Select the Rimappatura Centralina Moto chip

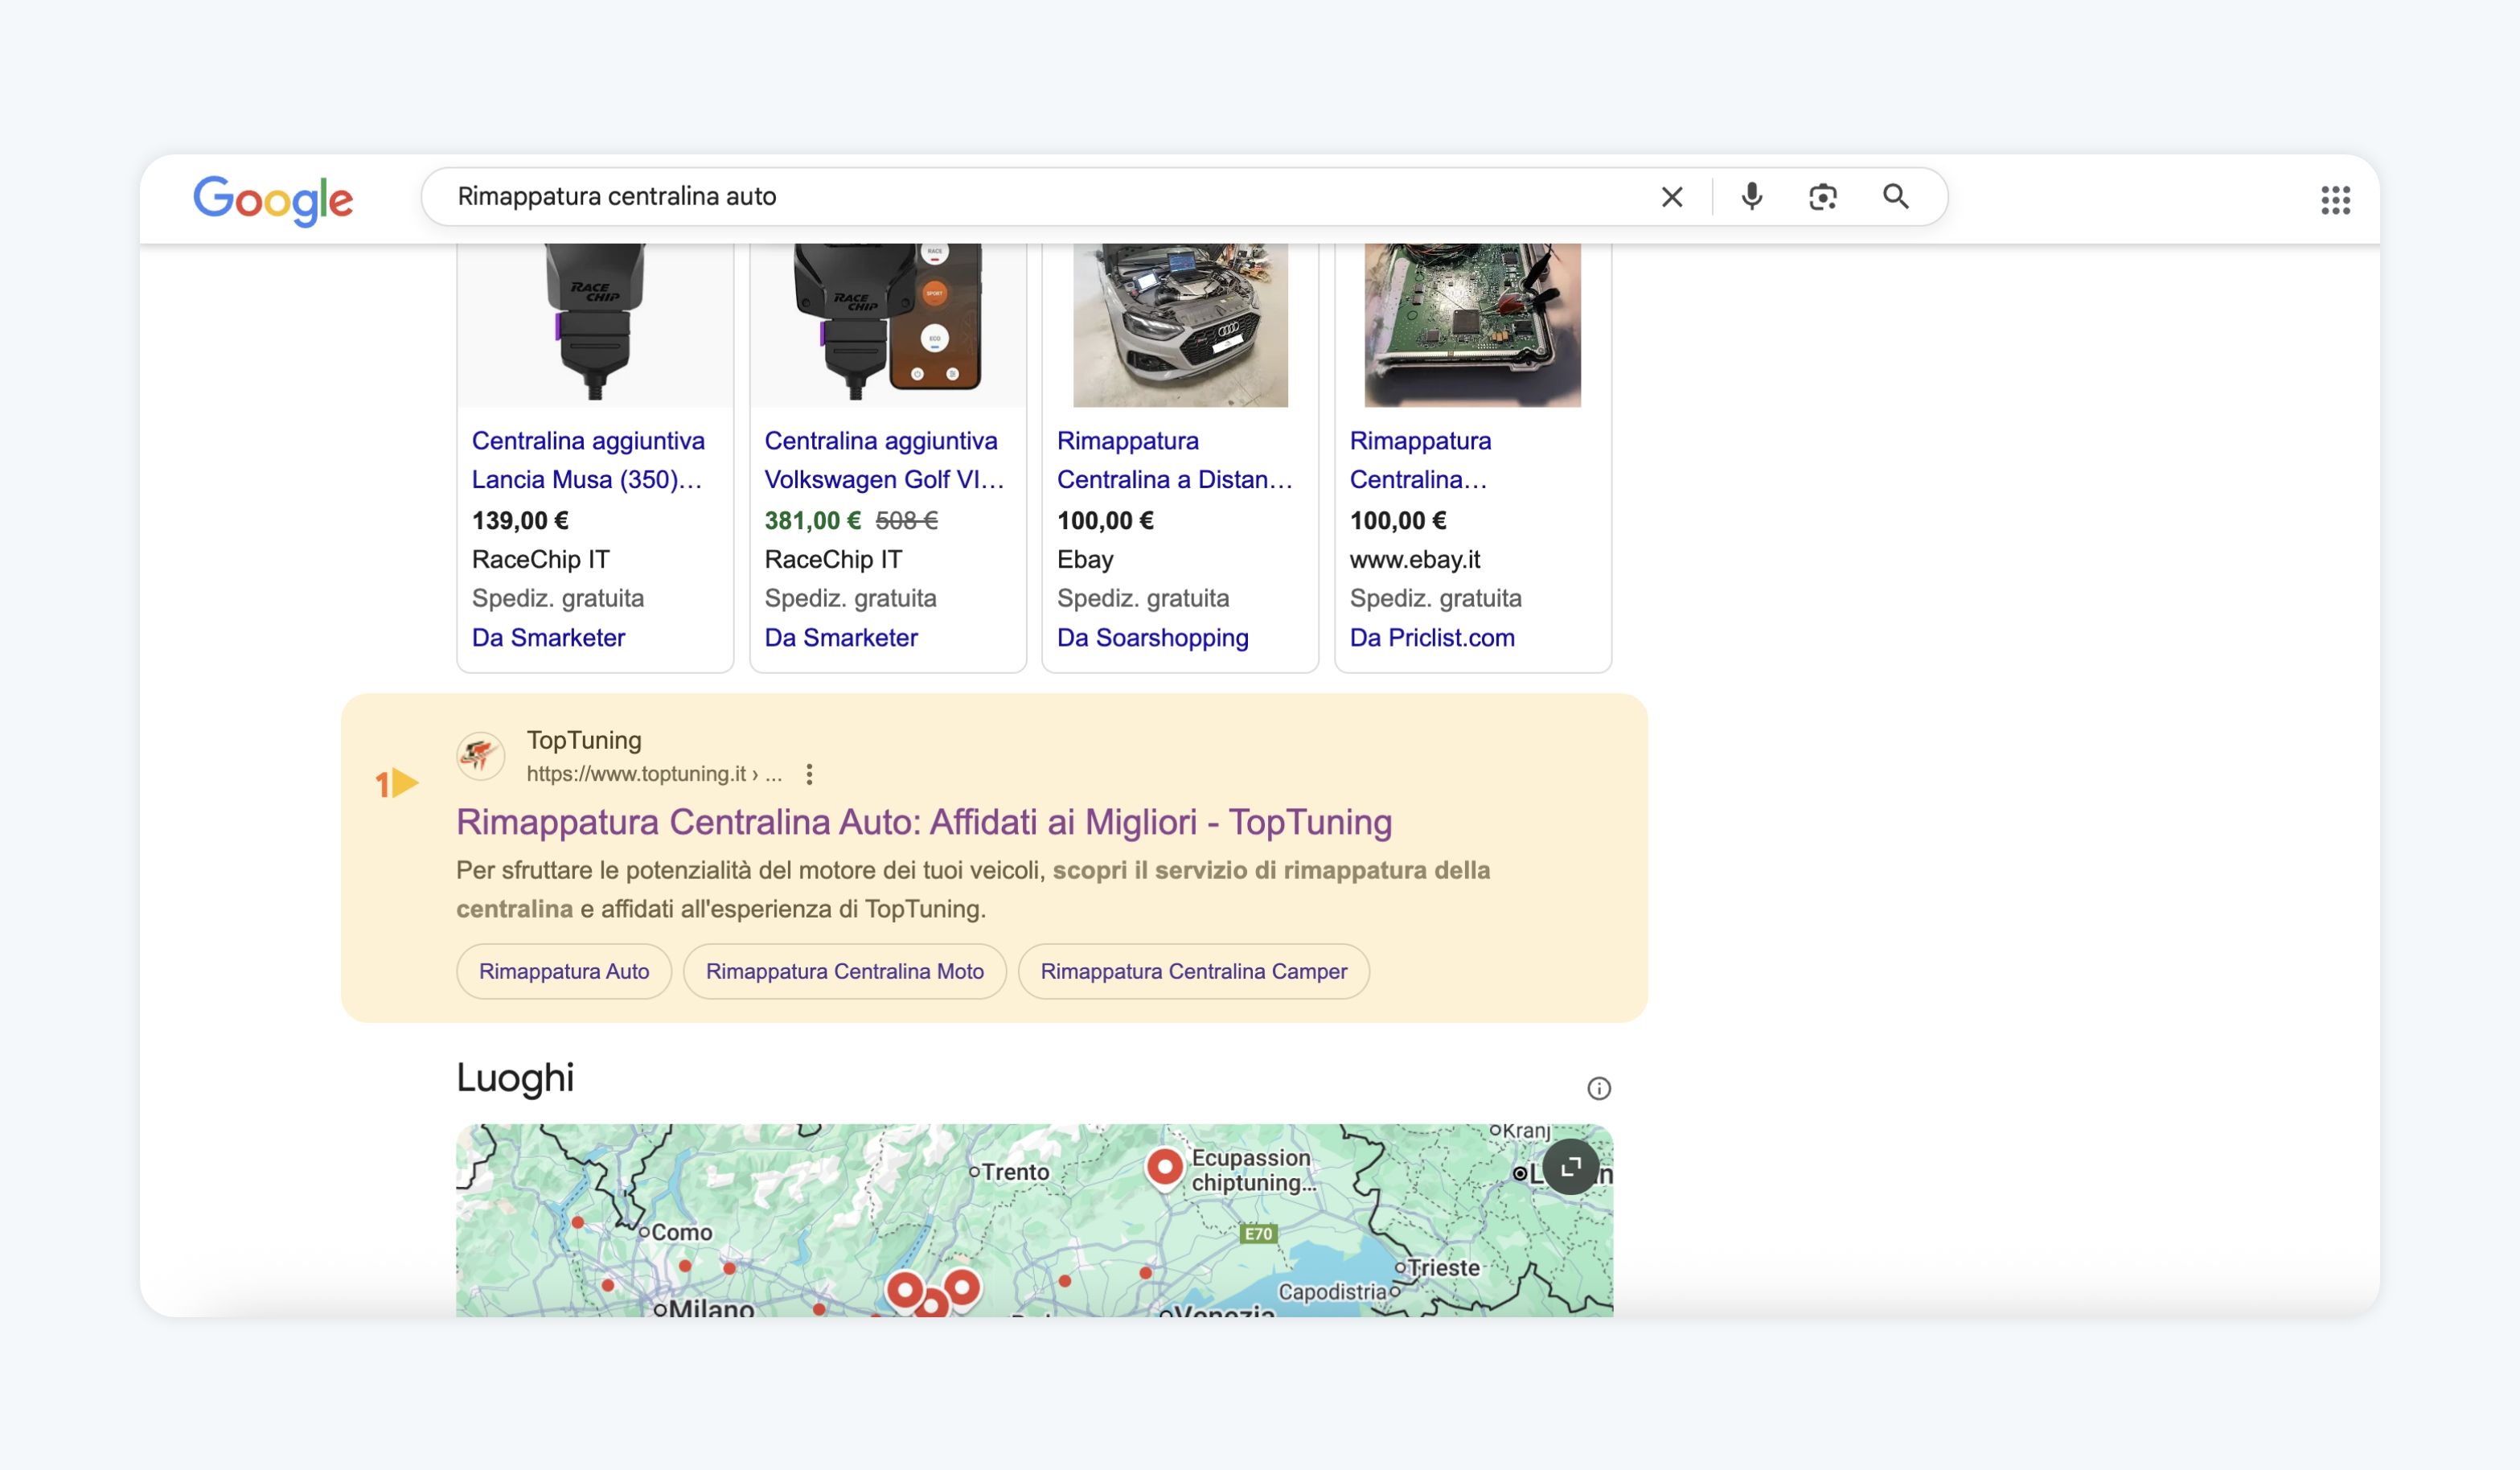click(844, 971)
